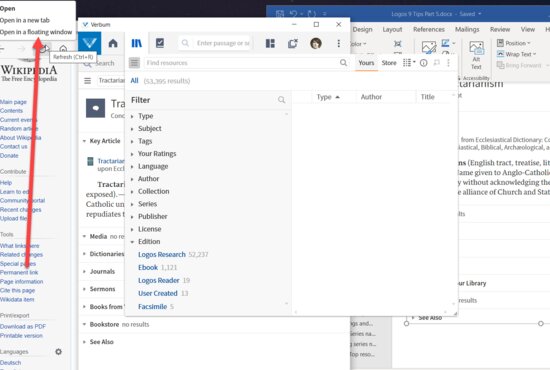Click the Library books icon
550x370 pixels.
(x=136, y=43)
